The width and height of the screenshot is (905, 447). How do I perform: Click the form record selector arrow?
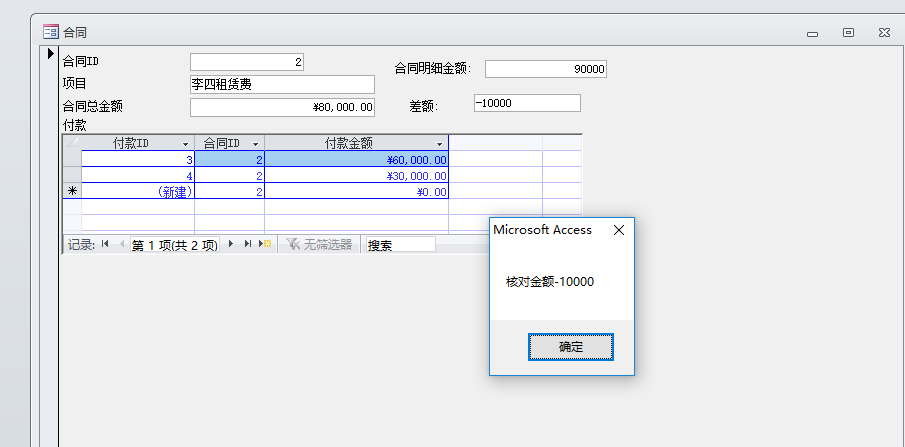(51, 54)
